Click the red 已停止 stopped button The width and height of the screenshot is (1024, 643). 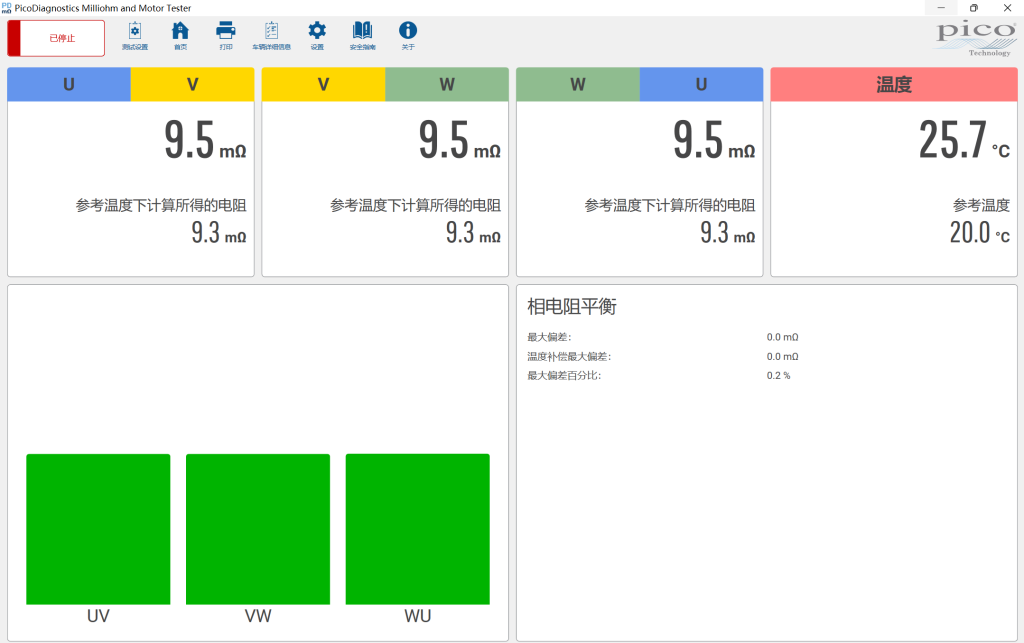coord(56,38)
